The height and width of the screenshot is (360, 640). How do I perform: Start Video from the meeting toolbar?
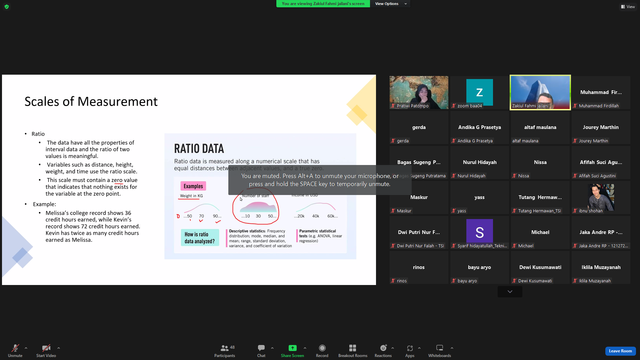[x=46, y=350]
